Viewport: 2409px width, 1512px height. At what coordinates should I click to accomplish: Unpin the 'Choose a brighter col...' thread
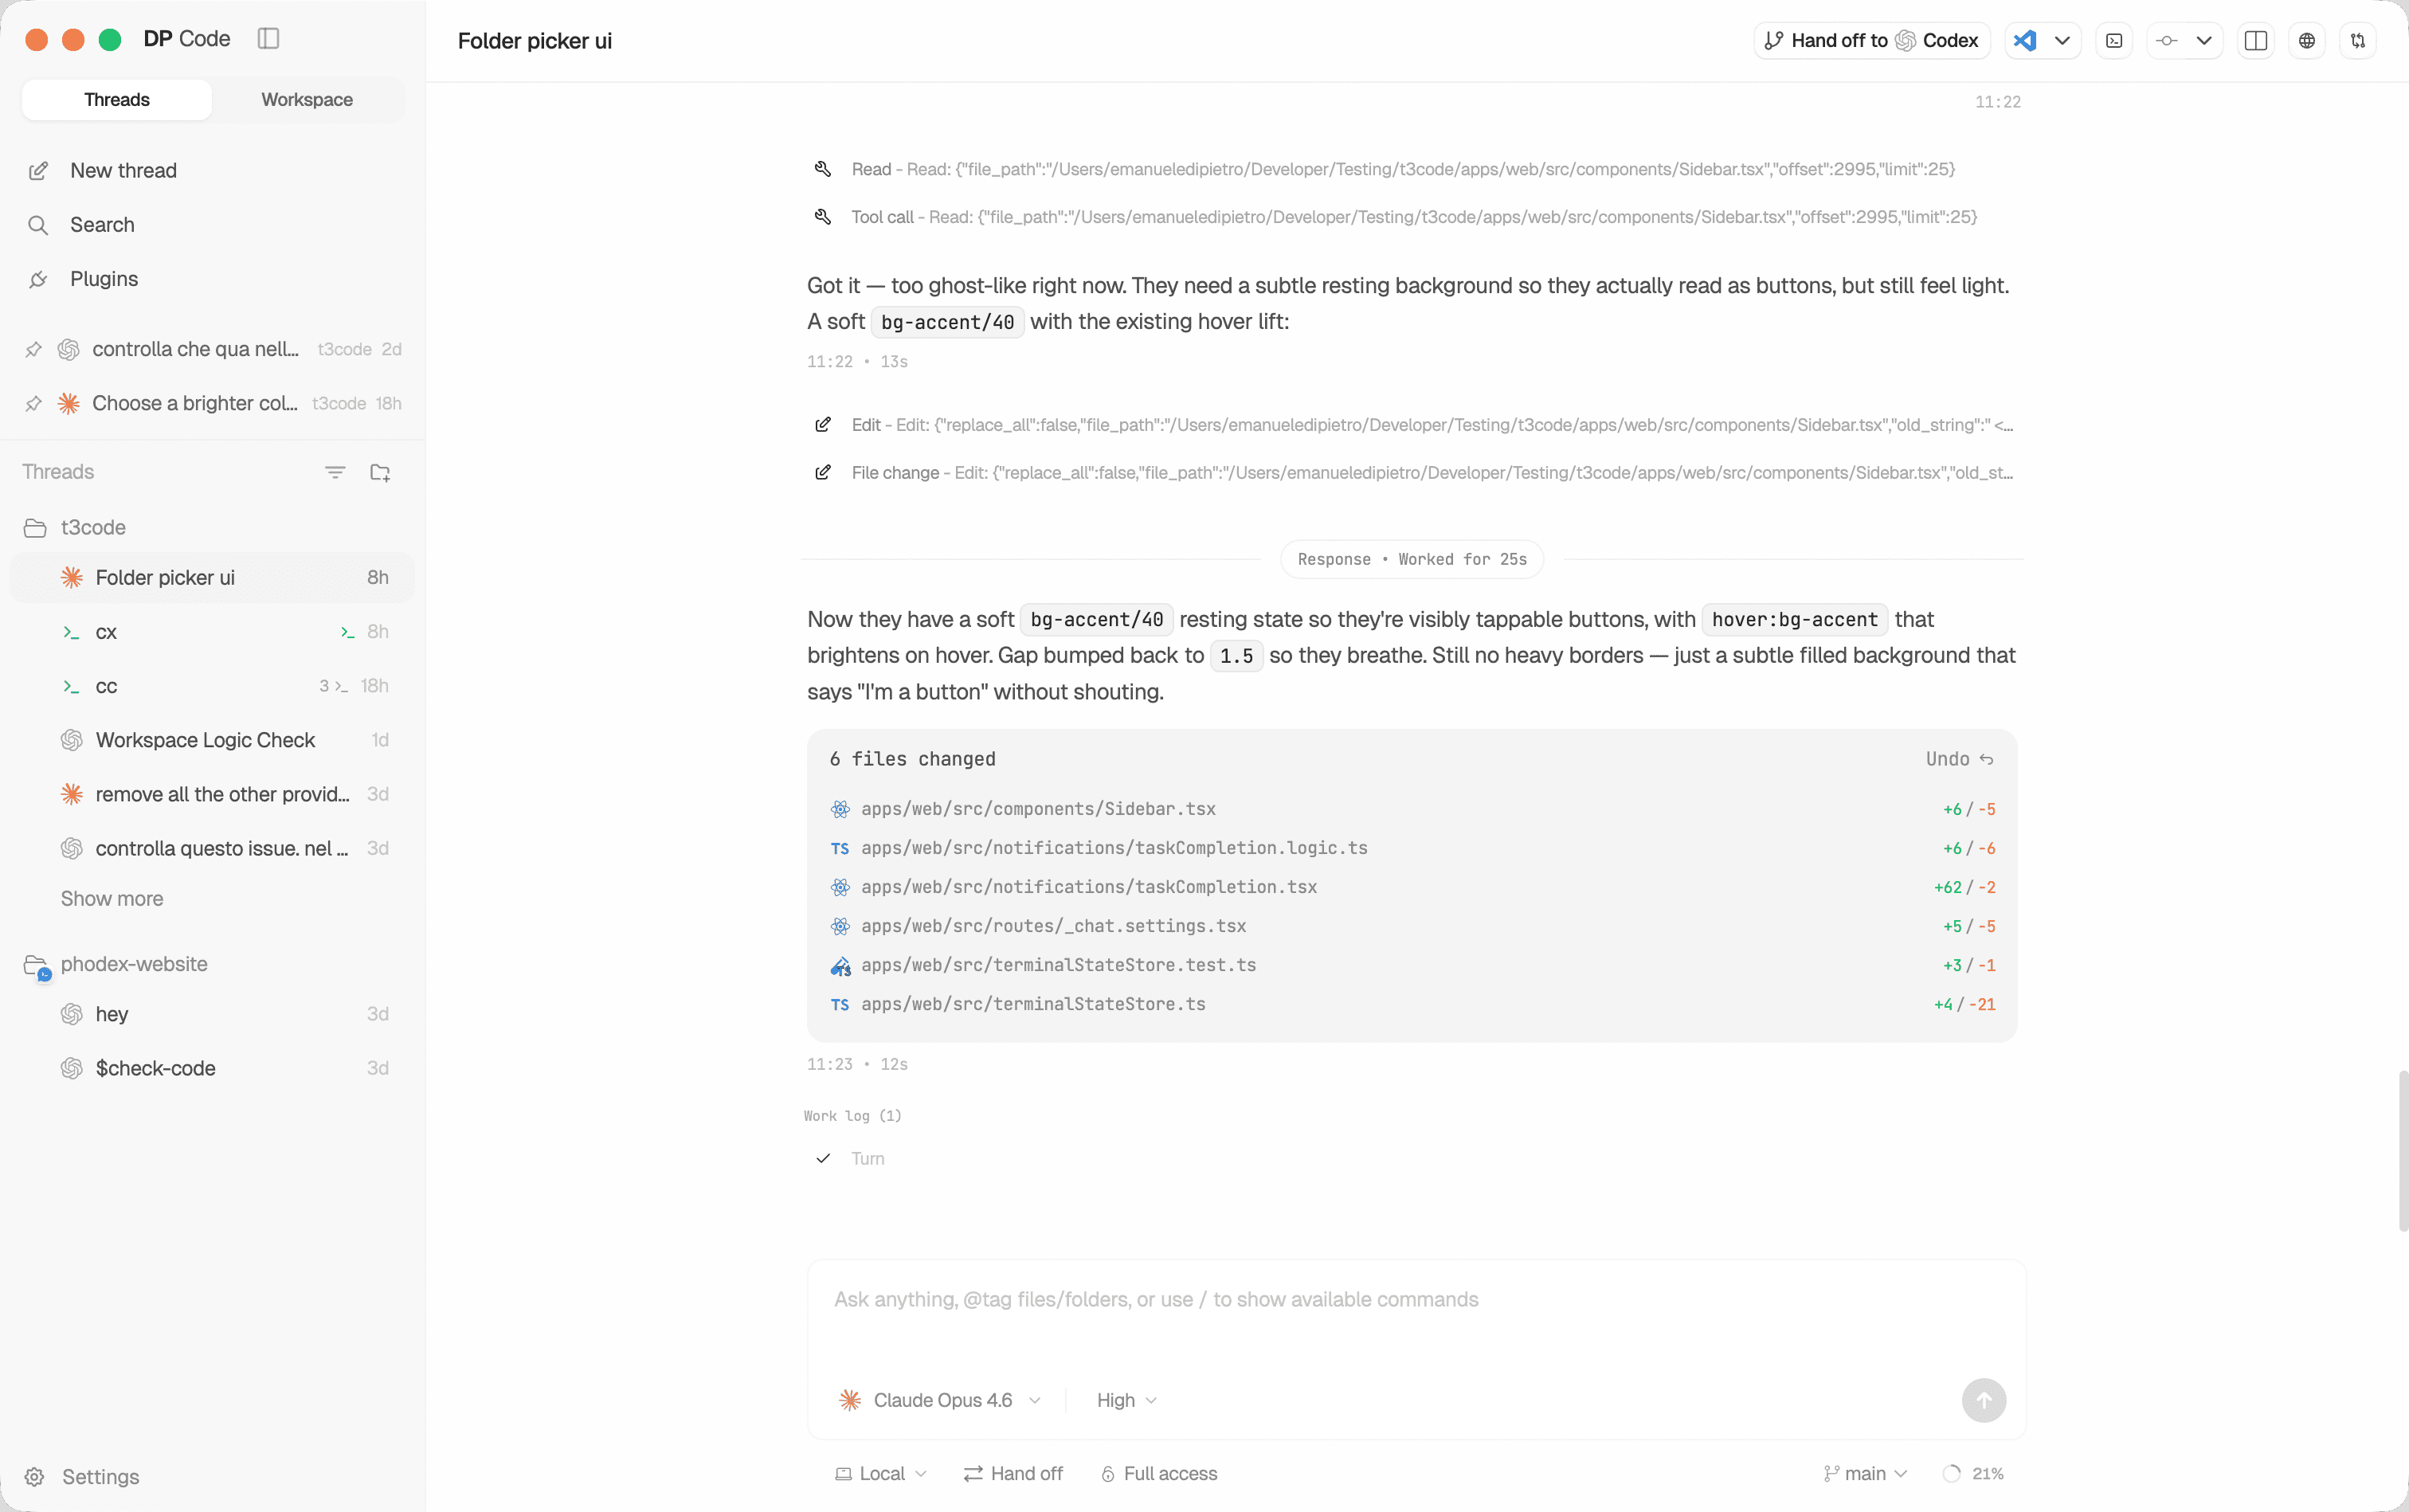click(x=33, y=403)
